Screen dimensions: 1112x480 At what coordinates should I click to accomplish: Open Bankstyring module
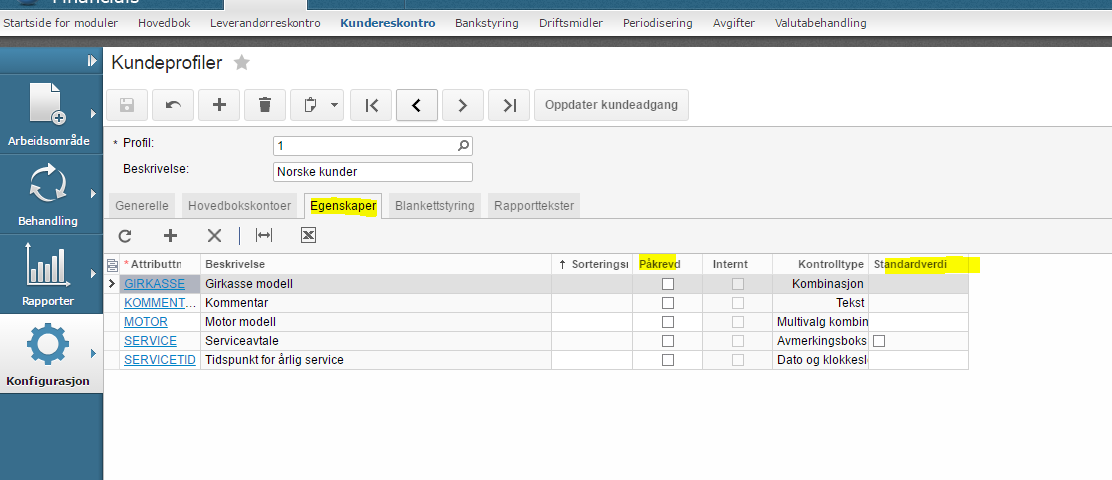tap(486, 23)
